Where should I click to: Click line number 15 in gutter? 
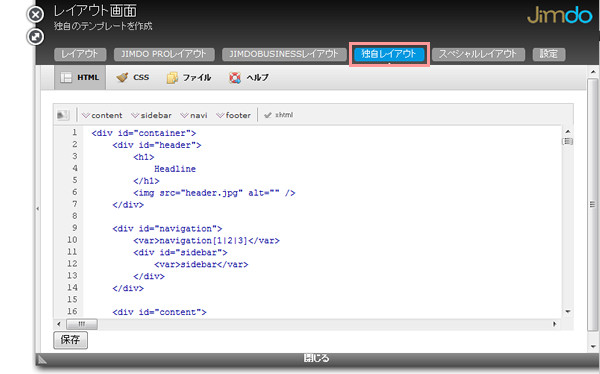[x=72, y=299]
